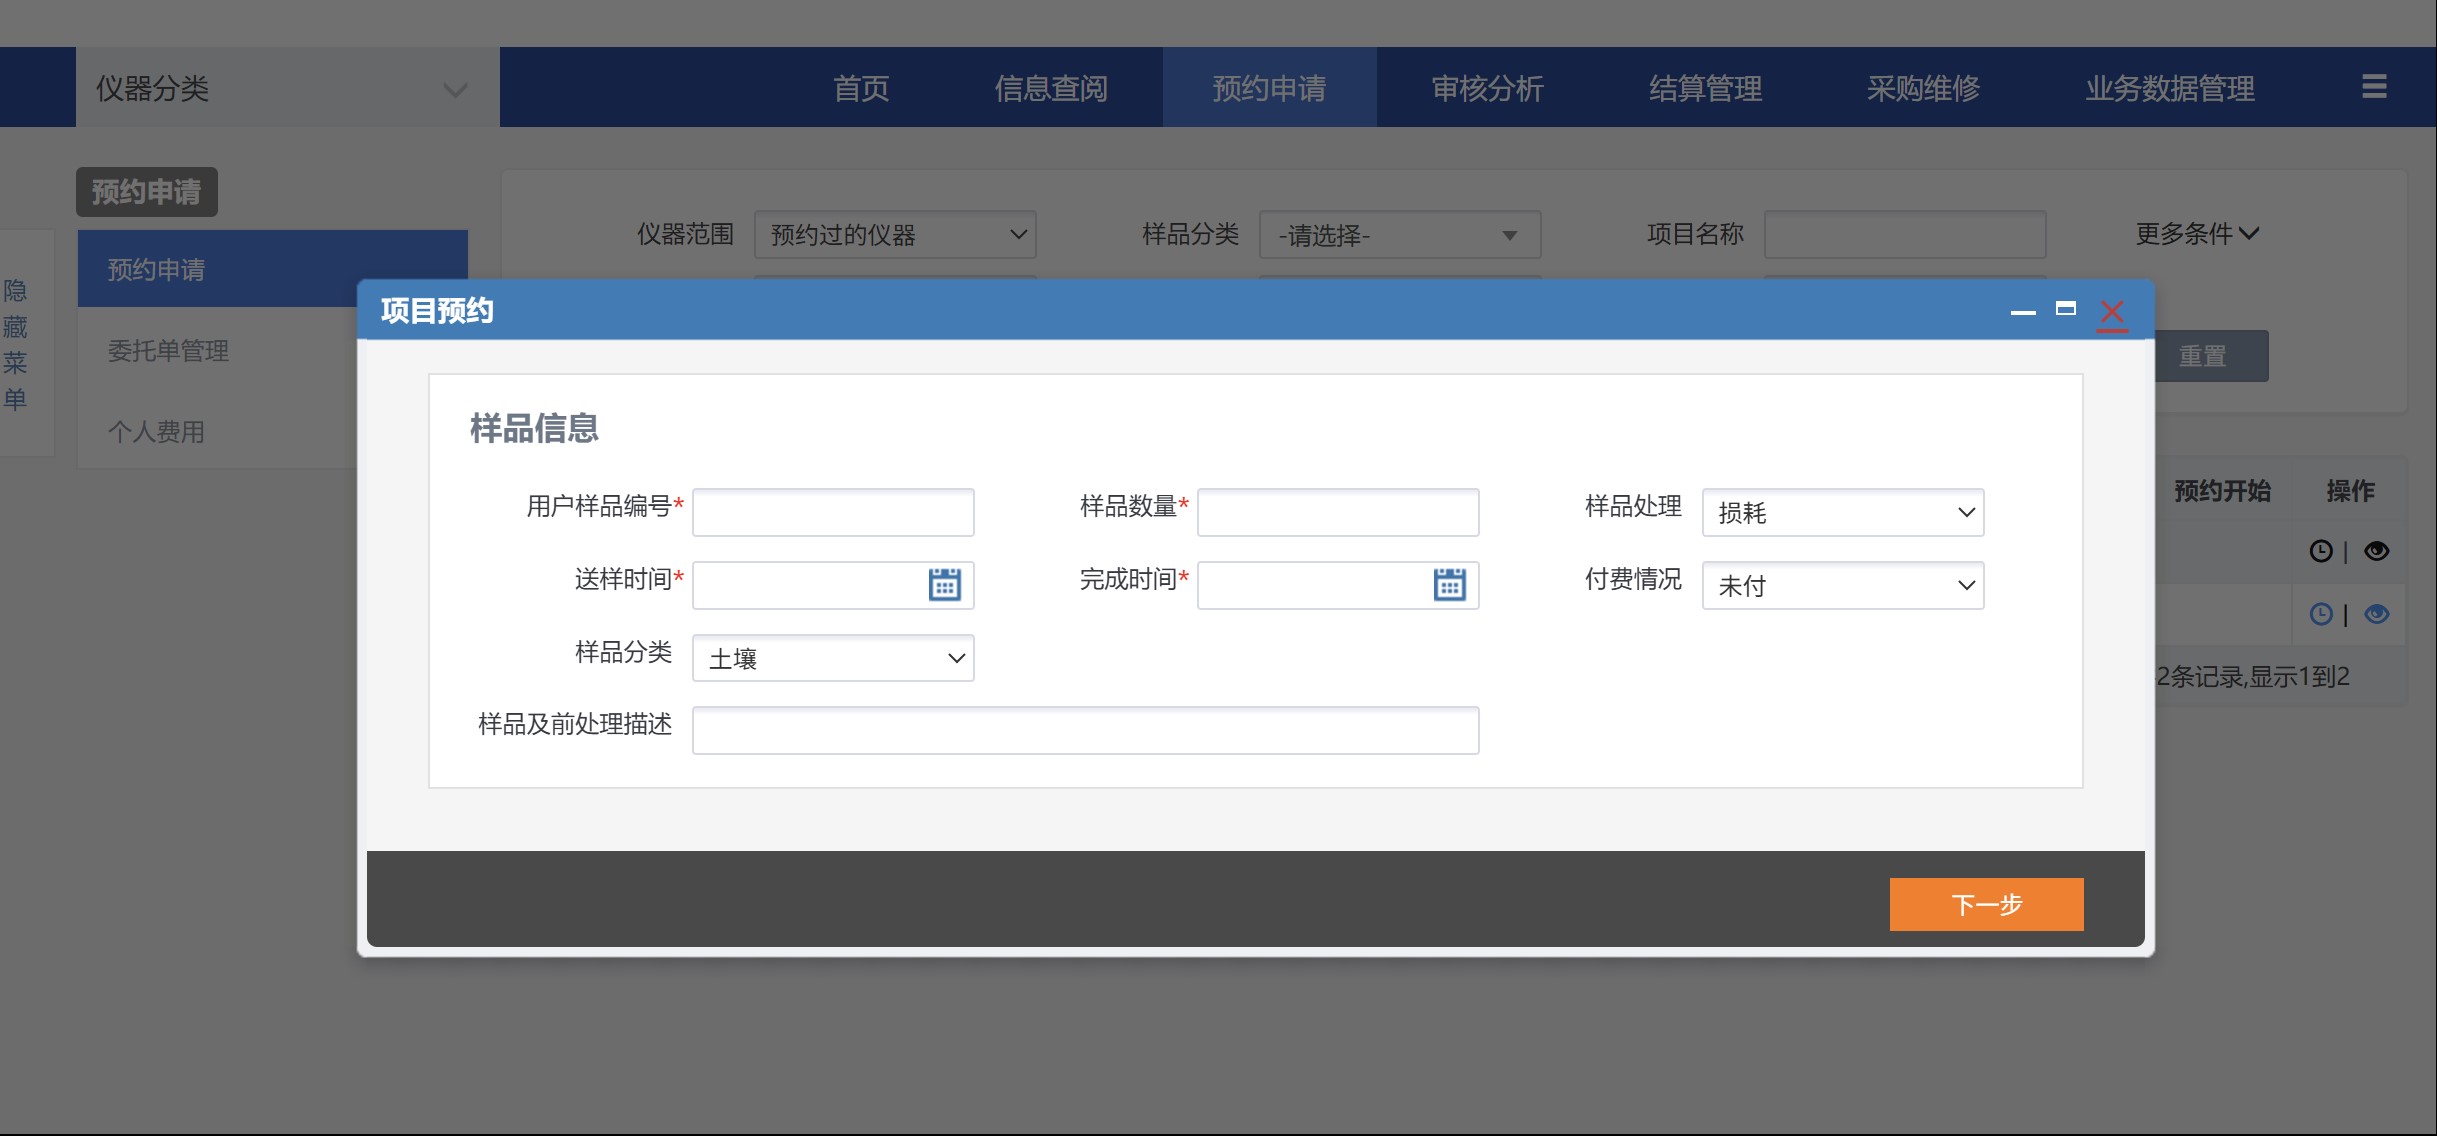The height and width of the screenshot is (1136, 2437).
Task: Click the 用户样品编号 input field
Action: point(832,513)
